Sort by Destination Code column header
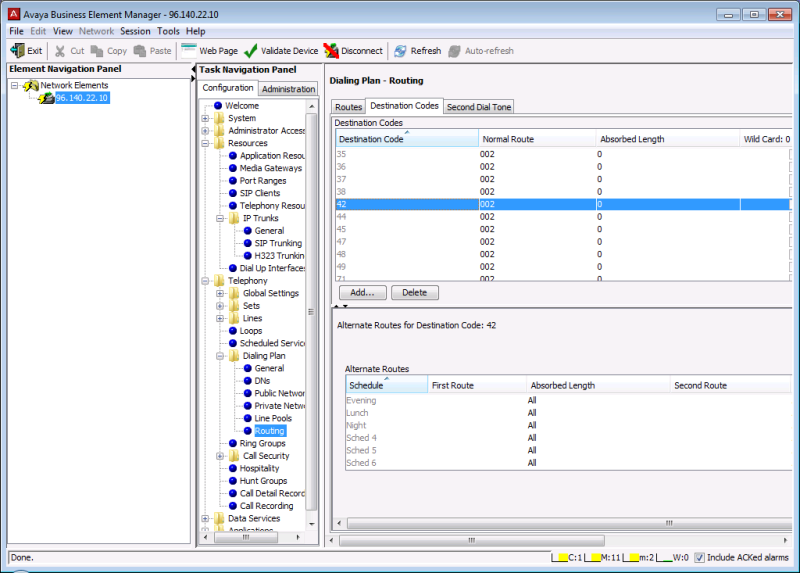Image resolution: width=800 pixels, height=573 pixels. 407,139
